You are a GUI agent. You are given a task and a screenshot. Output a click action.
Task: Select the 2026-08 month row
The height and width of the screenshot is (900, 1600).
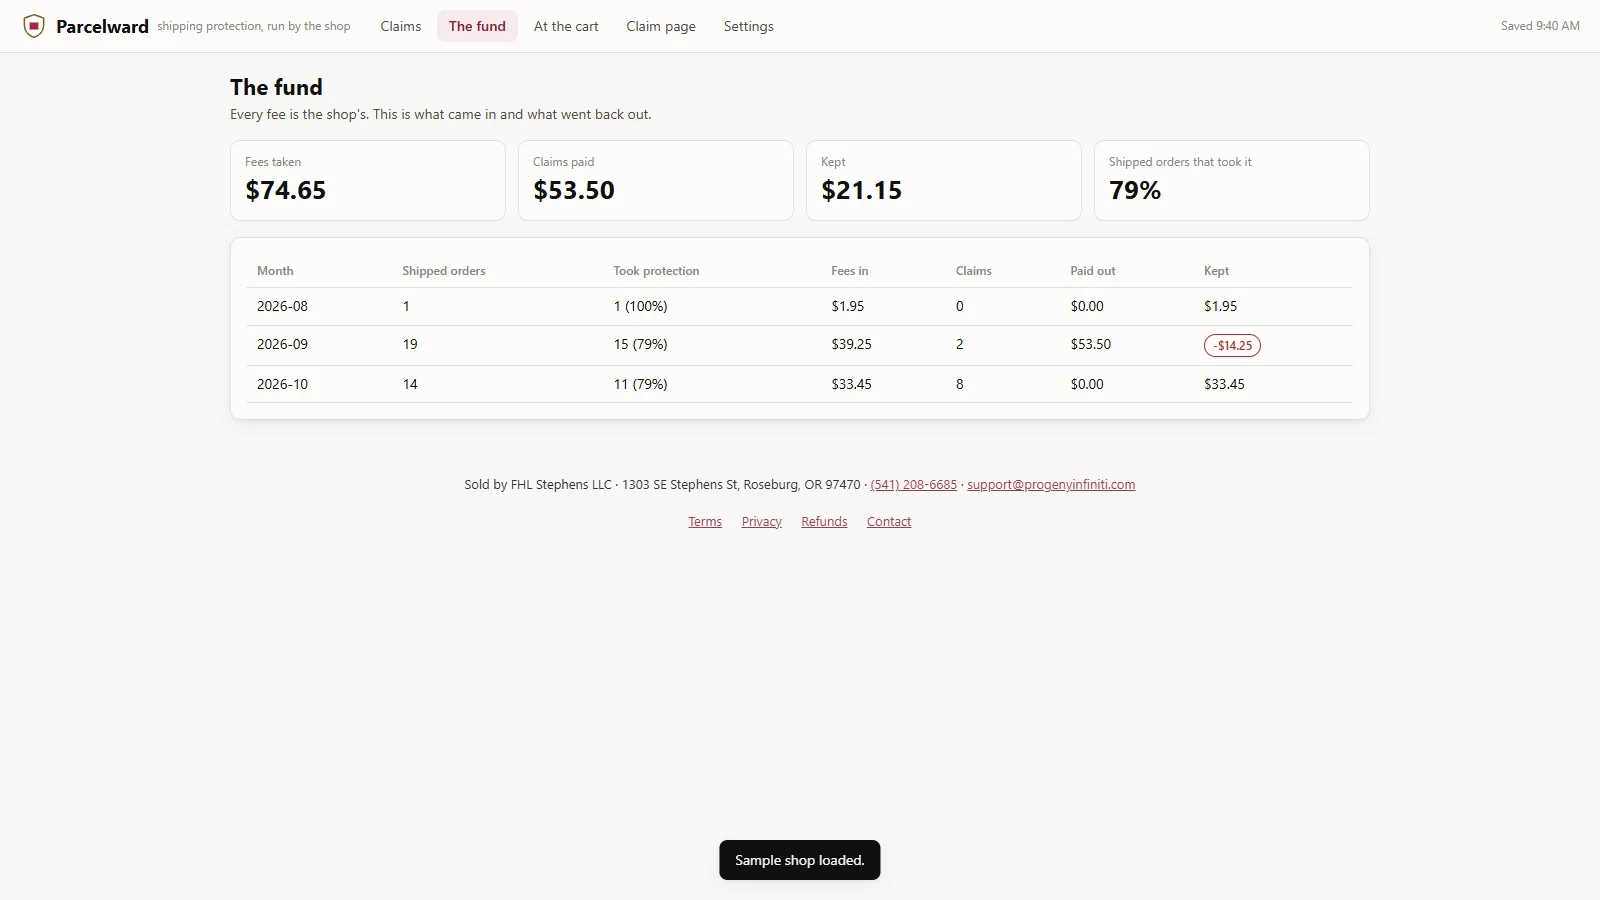[x=800, y=306]
